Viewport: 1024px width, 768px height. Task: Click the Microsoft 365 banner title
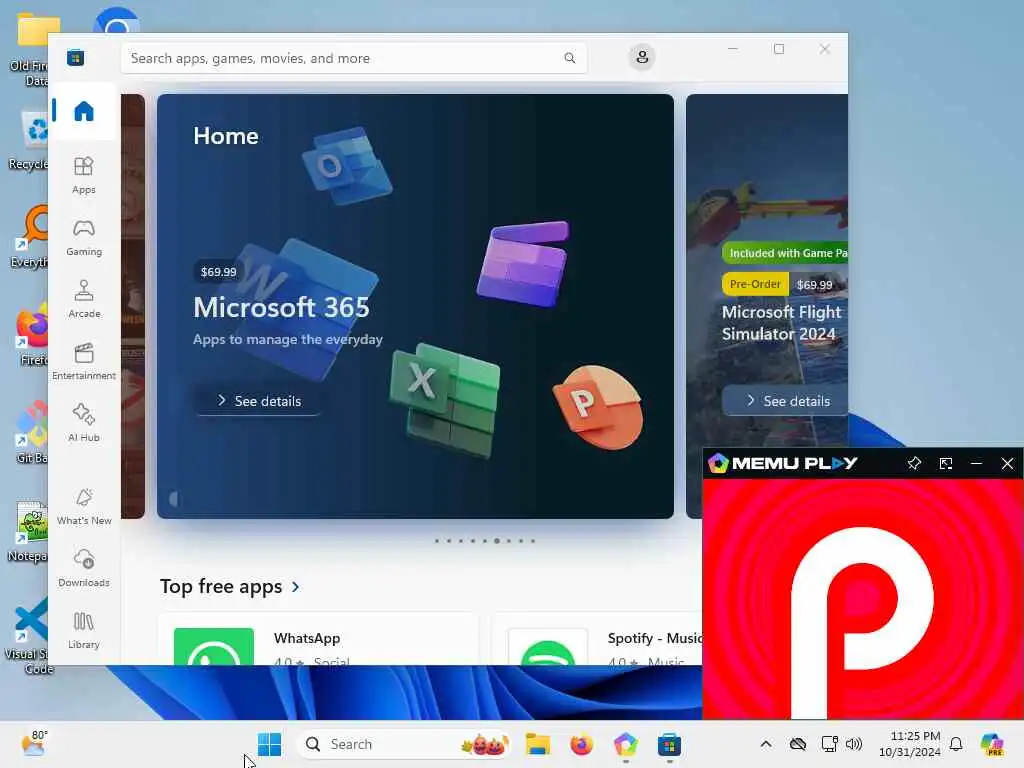[x=281, y=308]
